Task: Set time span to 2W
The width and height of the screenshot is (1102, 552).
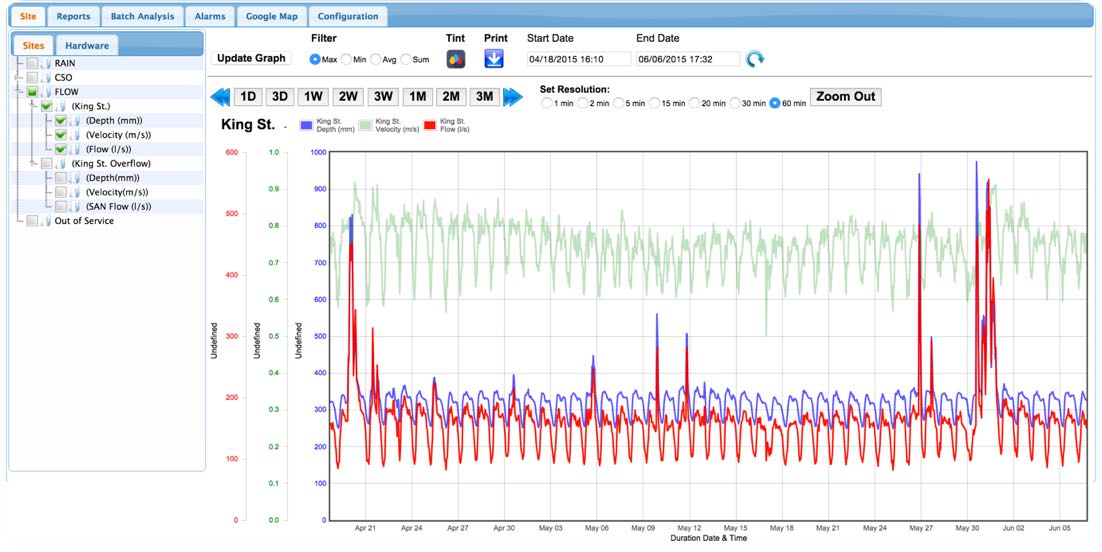Action: click(x=348, y=97)
